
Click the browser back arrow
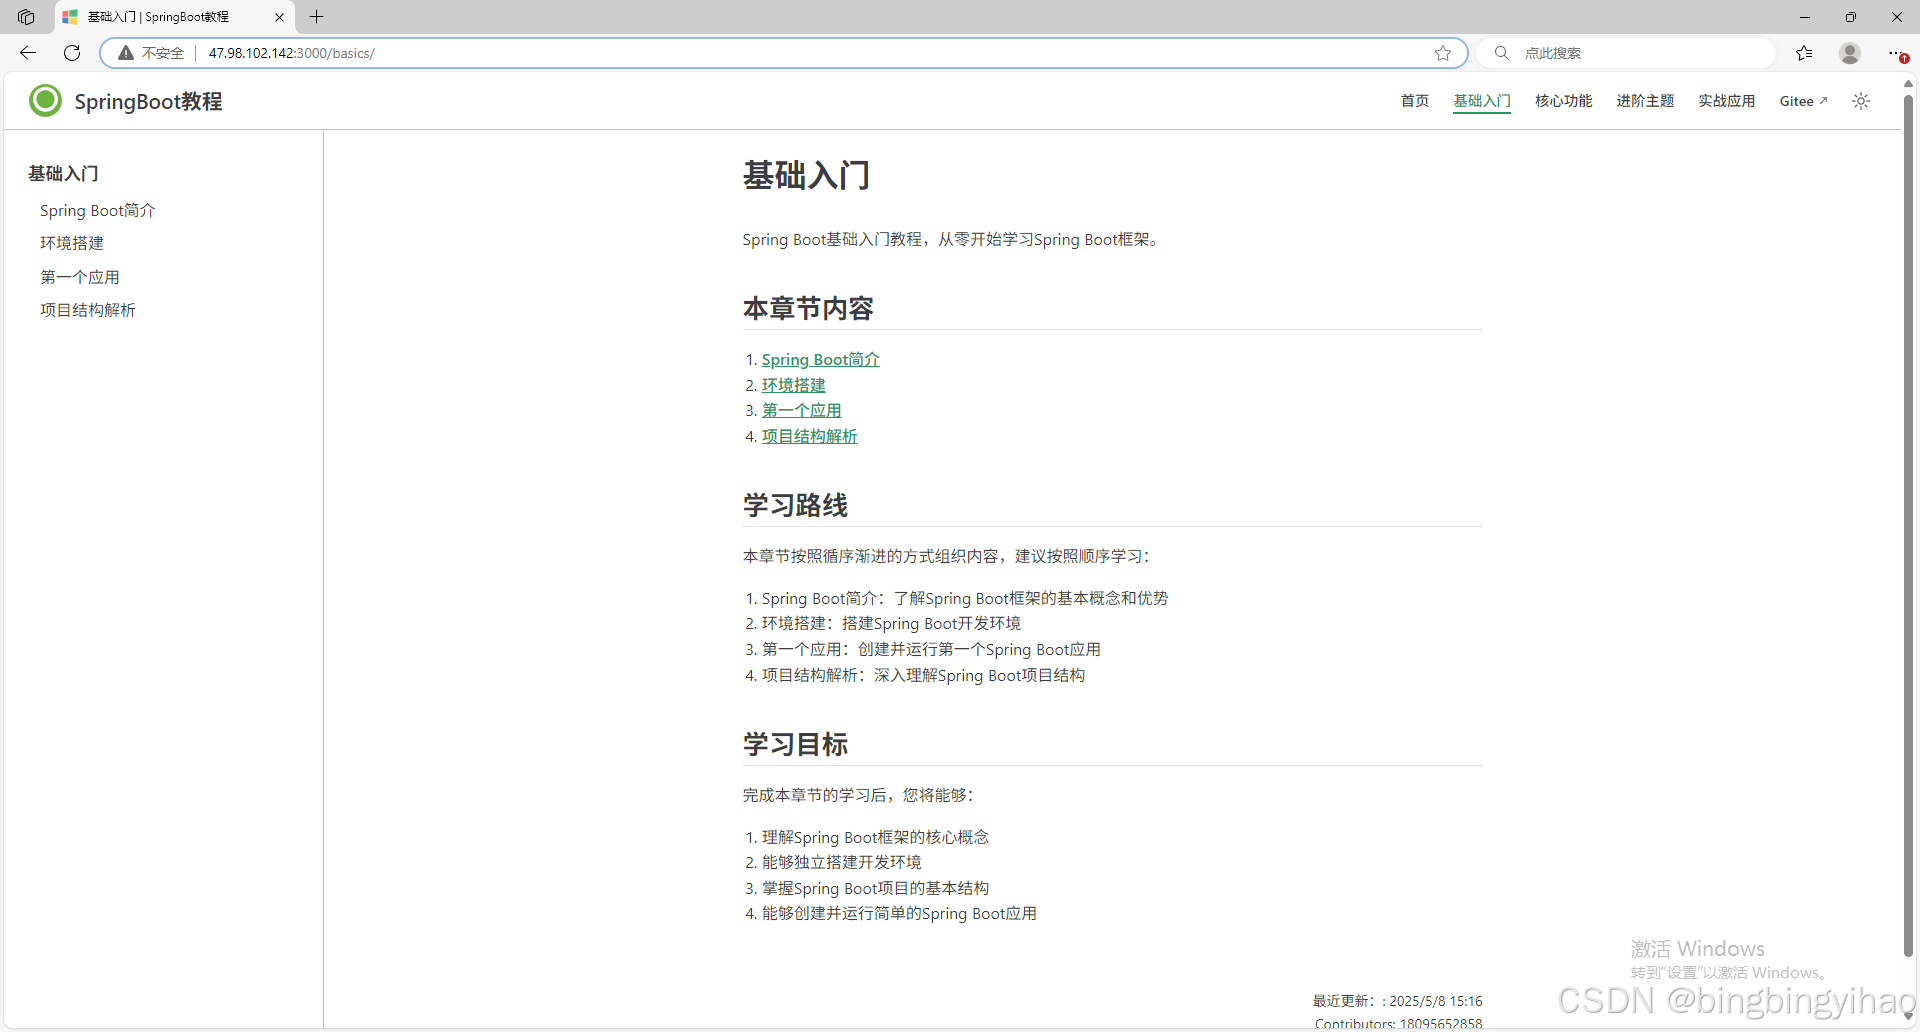[x=28, y=53]
